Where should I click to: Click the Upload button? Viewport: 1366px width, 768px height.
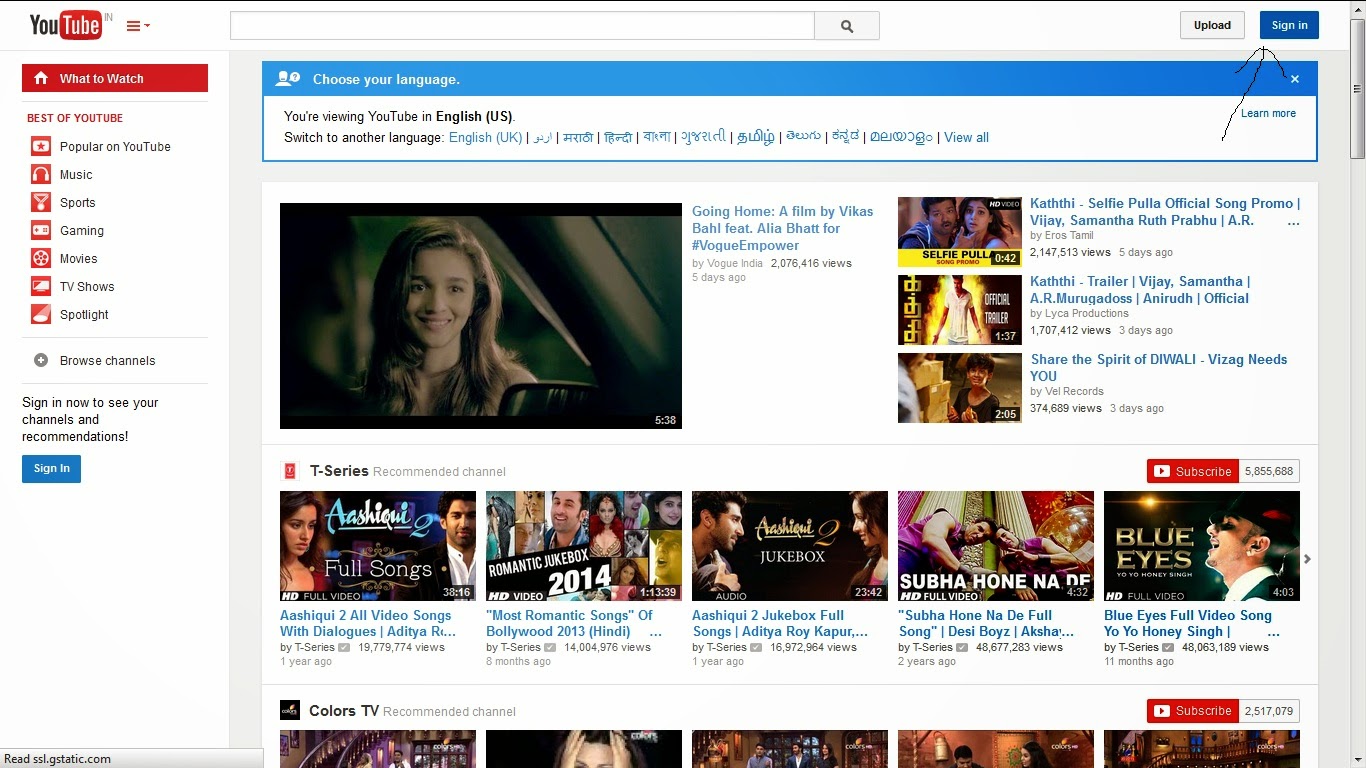click(1212, 25)
